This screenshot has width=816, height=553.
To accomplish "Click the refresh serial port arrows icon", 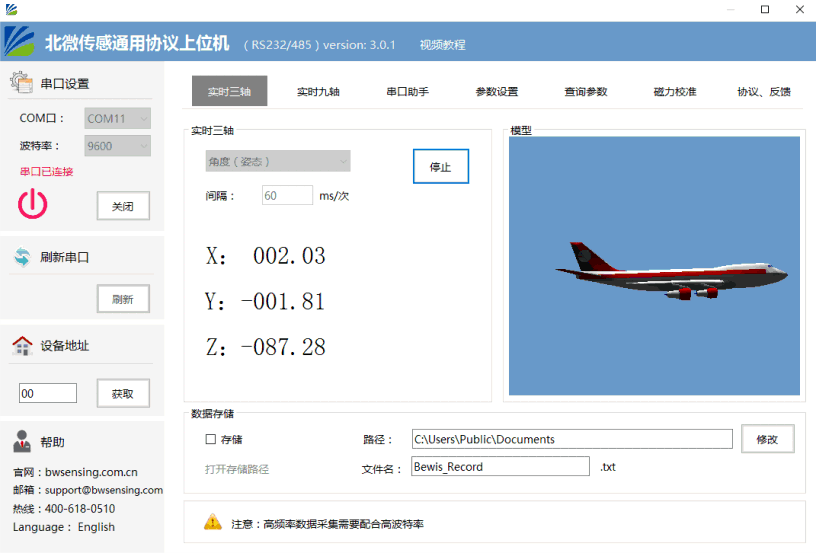I will point(22,257).
